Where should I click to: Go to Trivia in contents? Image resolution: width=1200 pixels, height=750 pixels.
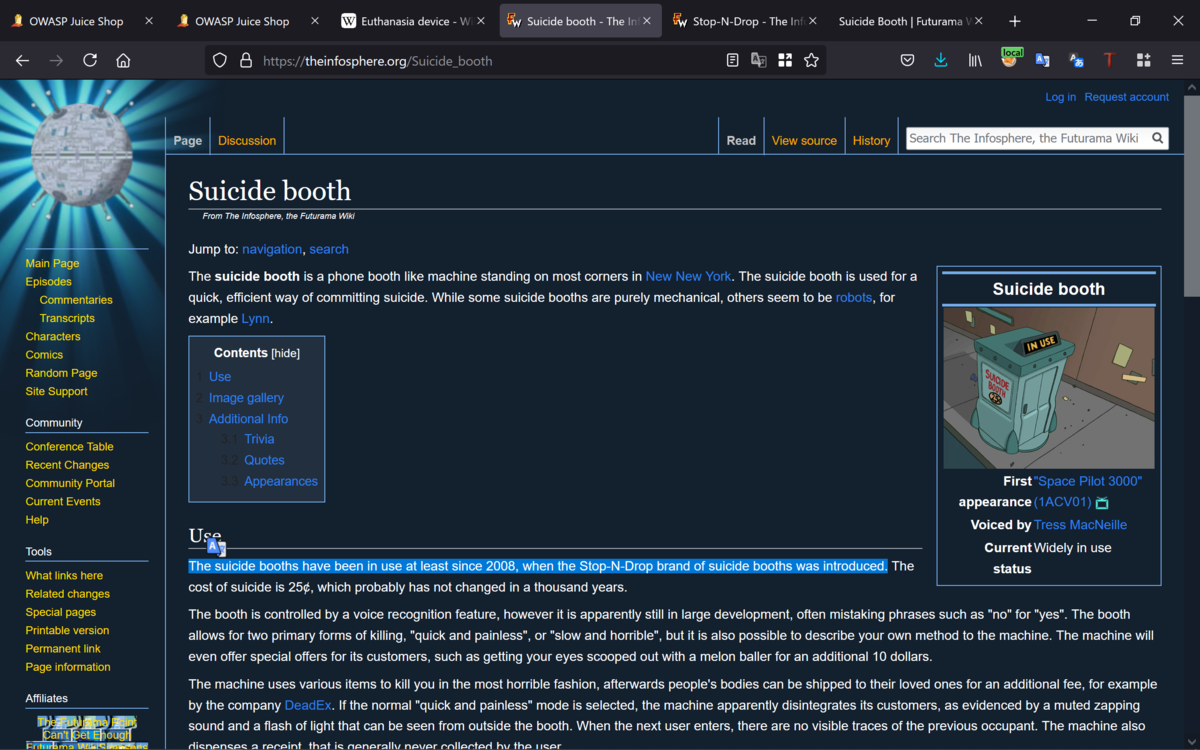click(259, 439)
